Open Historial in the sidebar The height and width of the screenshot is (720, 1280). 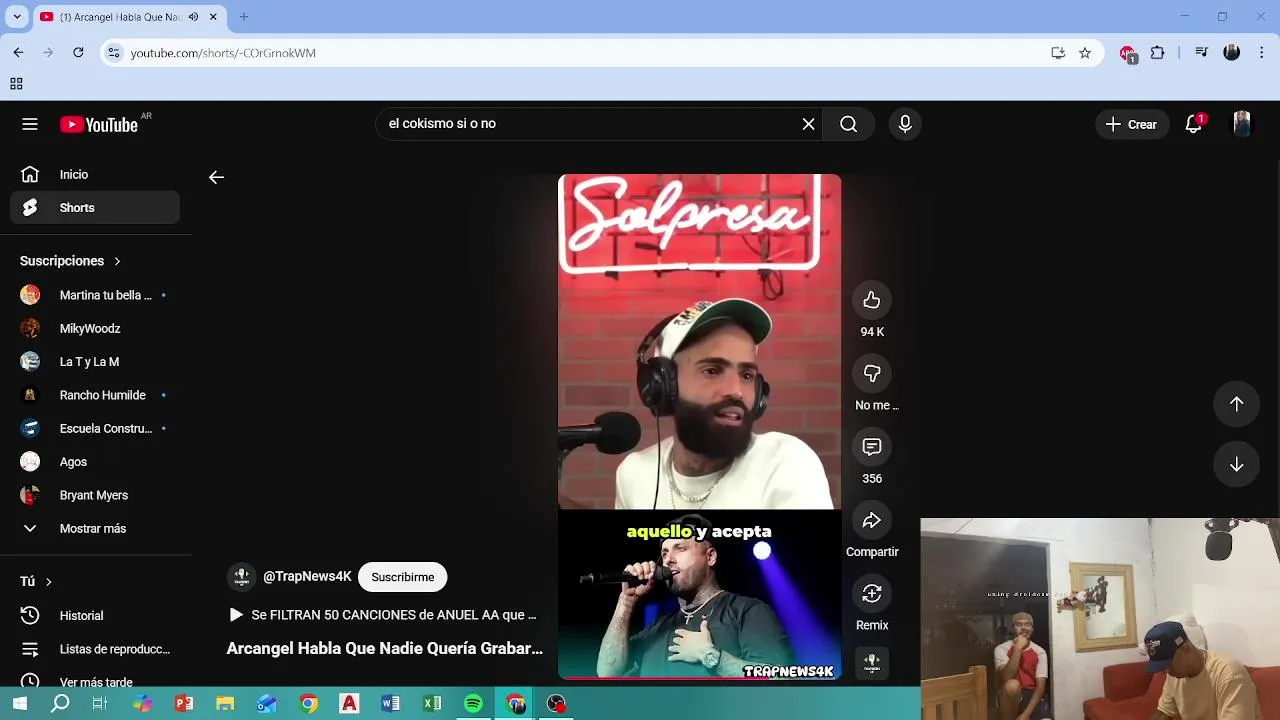pos(95,616)
